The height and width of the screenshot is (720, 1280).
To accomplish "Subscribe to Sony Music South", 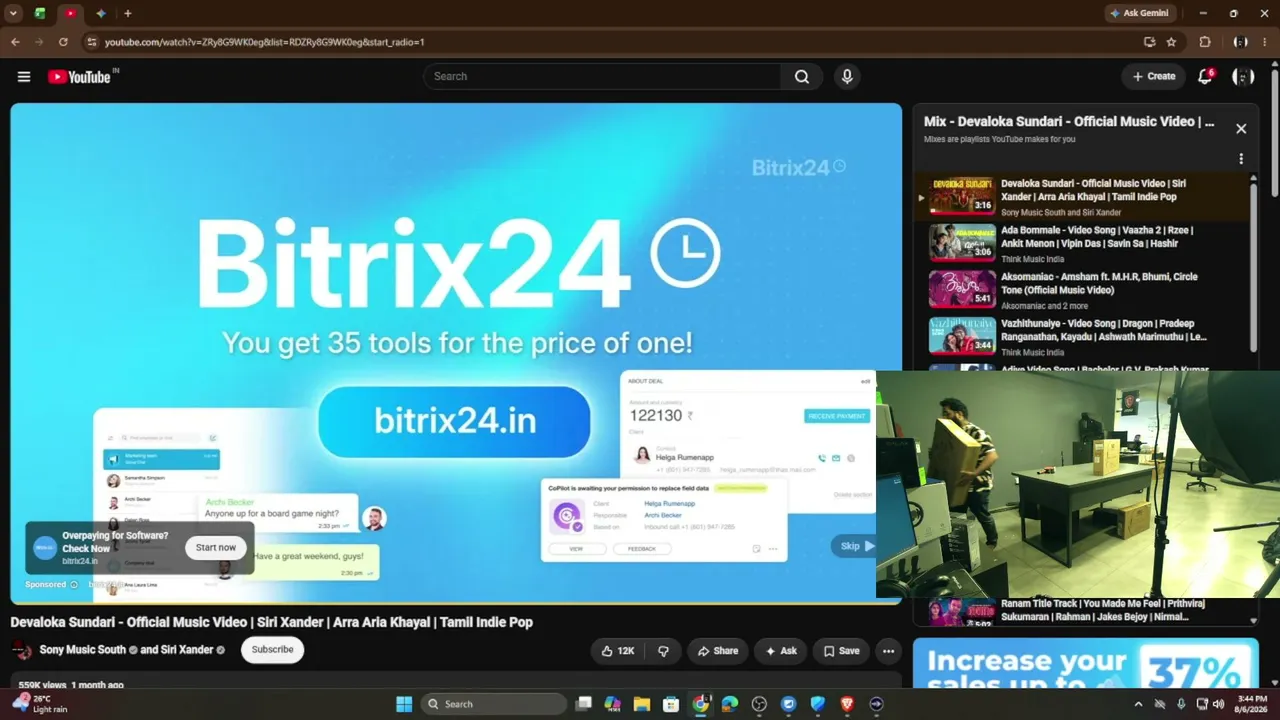I will pyautogui.click(x=272, y=650).
